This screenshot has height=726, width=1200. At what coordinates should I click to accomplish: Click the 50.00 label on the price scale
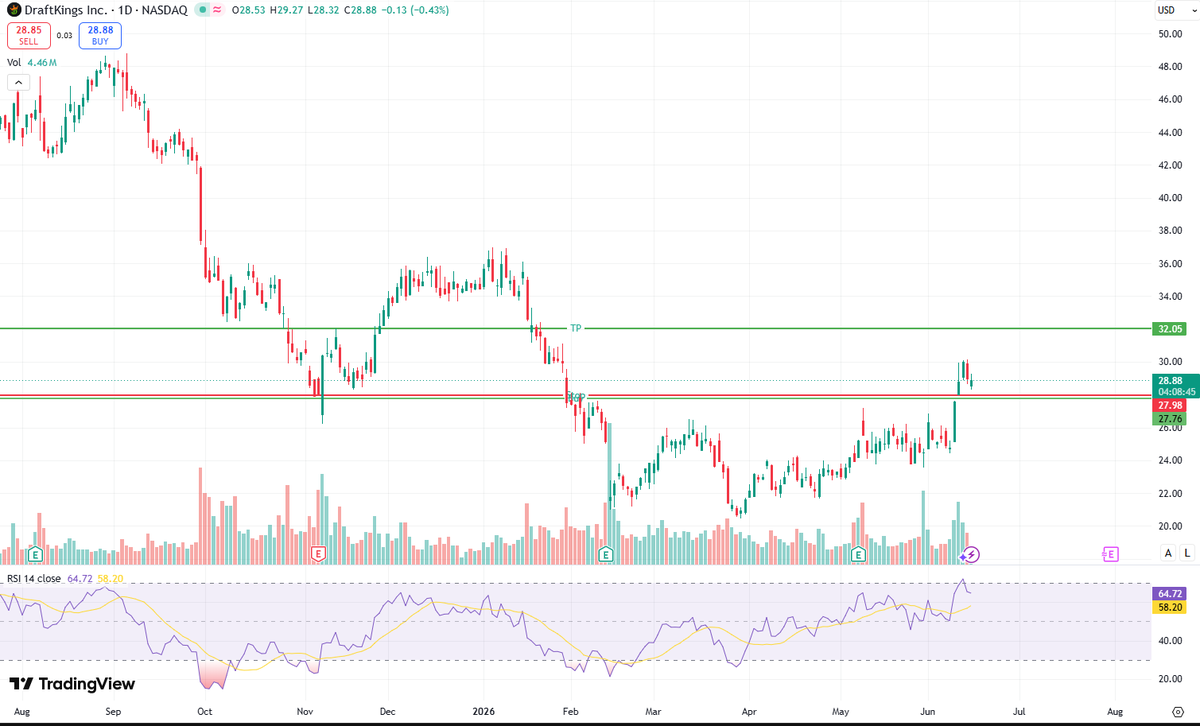[x=1170, y=34]
